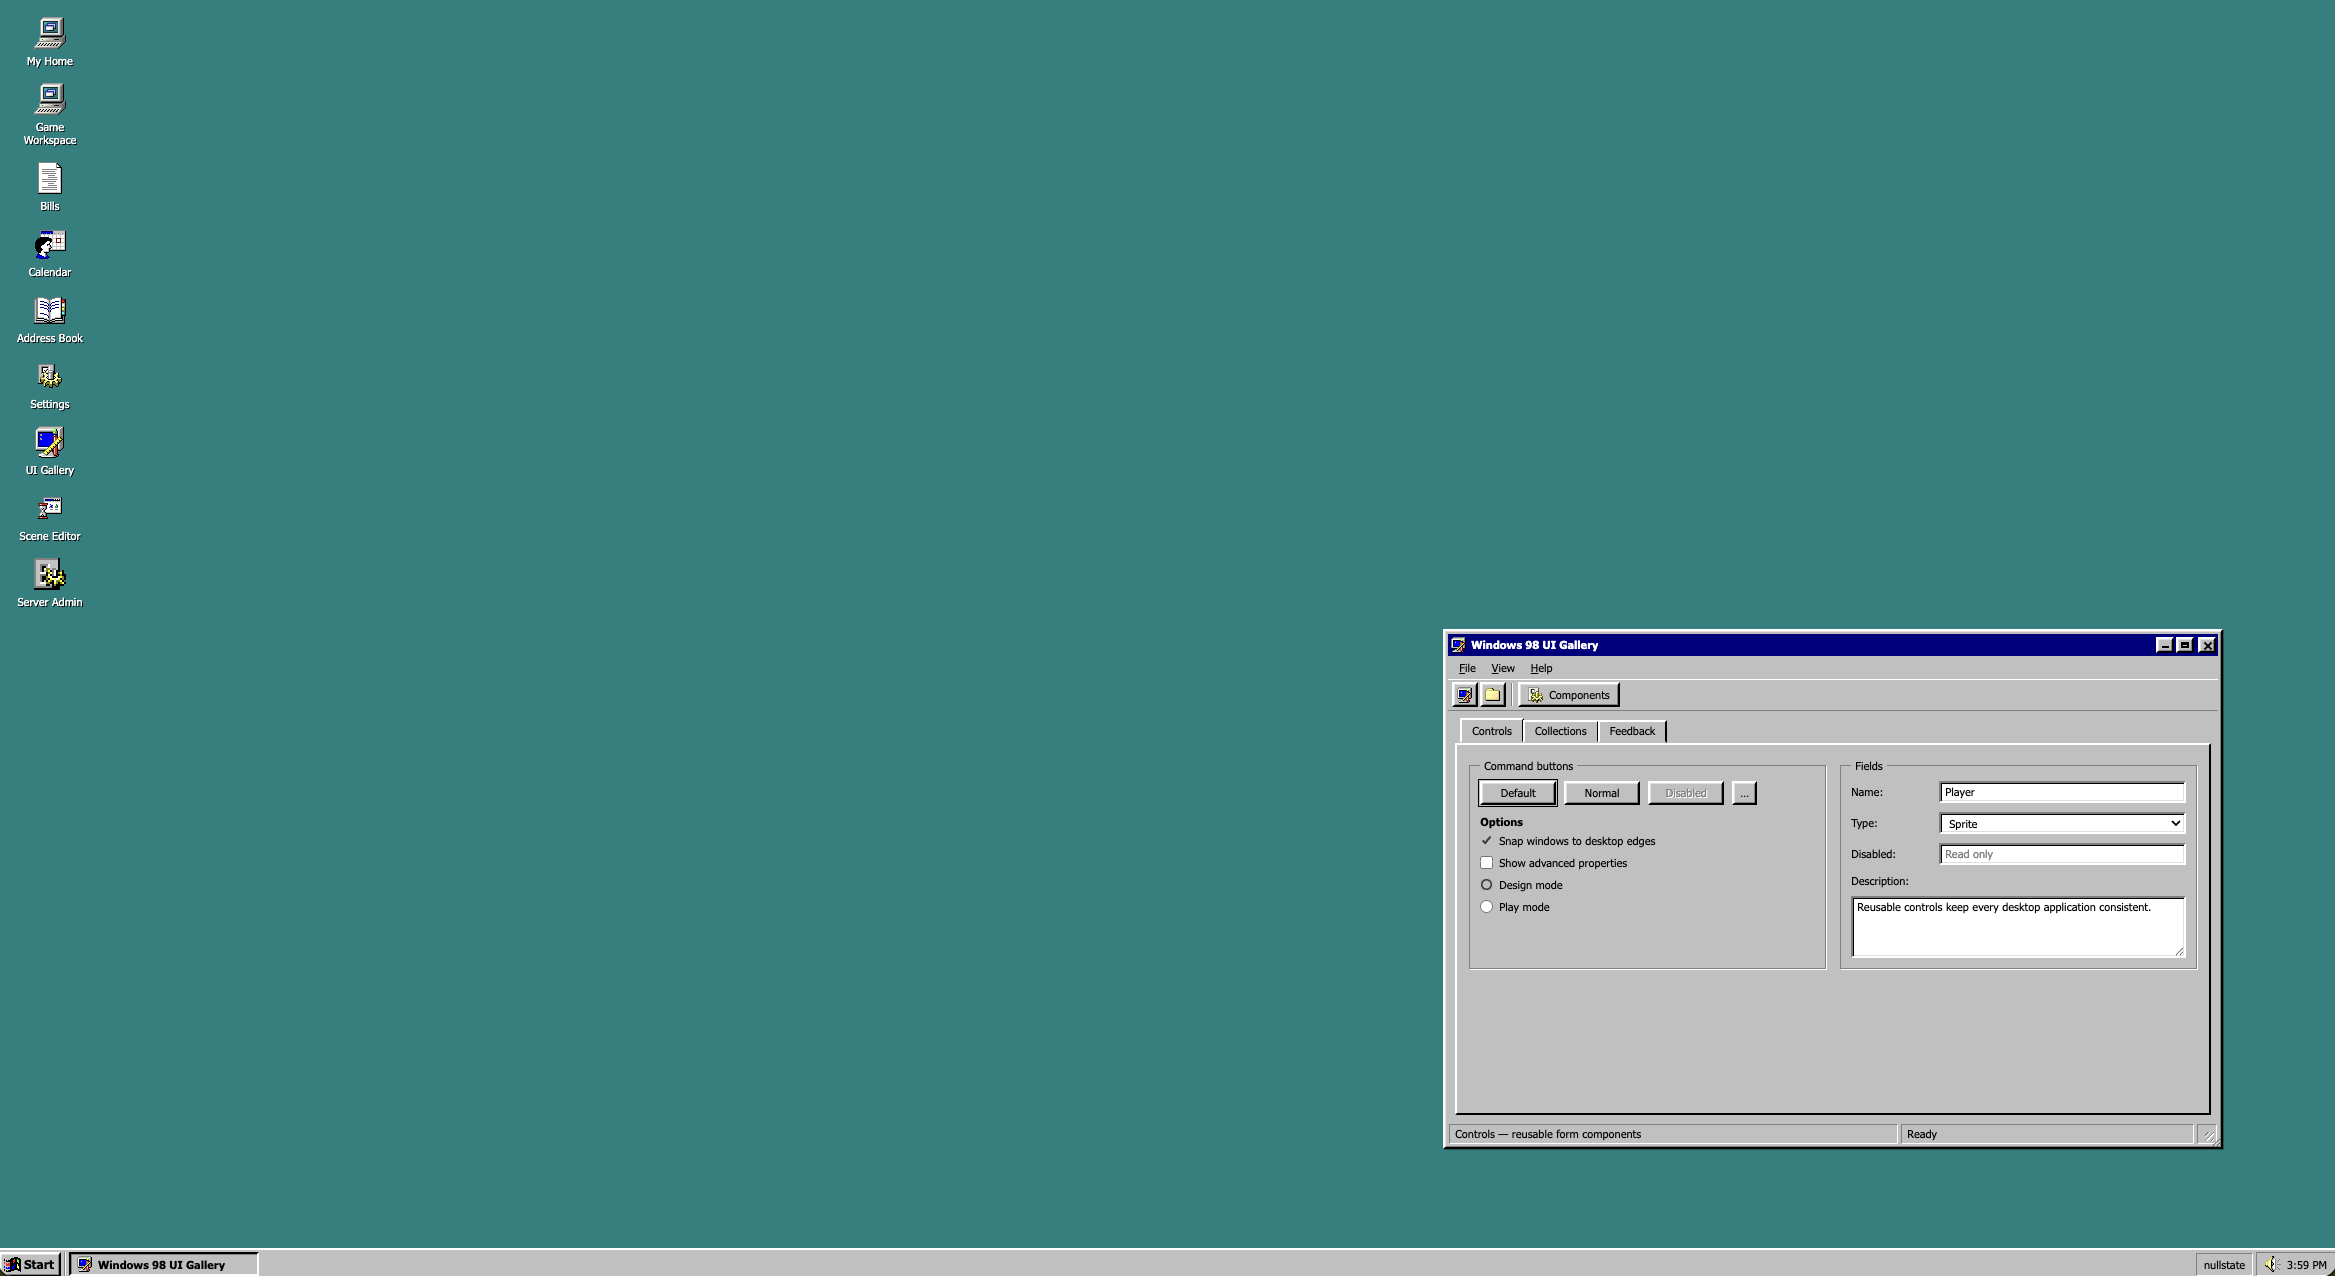This screenshot has width=2335, height=1276.
Task: Click the status text 'Controls — reusable form components'
Action: click(1547, 1134)
